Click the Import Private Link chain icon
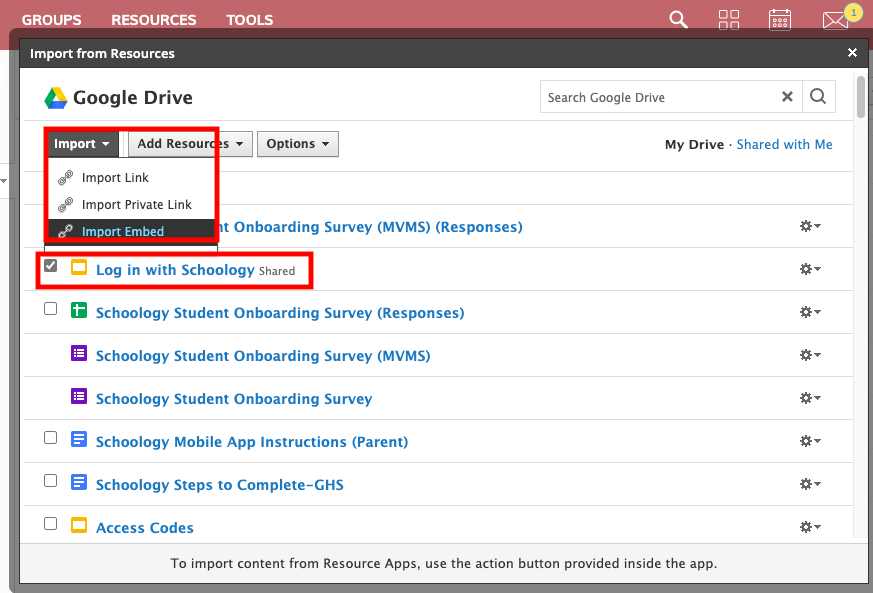Screen dimensions: 873x593 (66, 205)
